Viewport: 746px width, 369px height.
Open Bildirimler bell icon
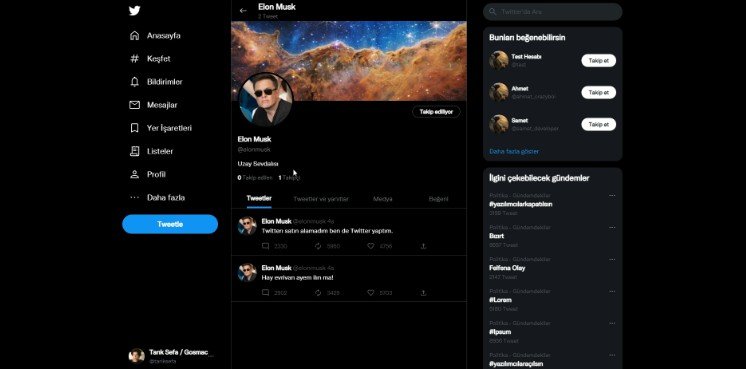pos(135,82)
